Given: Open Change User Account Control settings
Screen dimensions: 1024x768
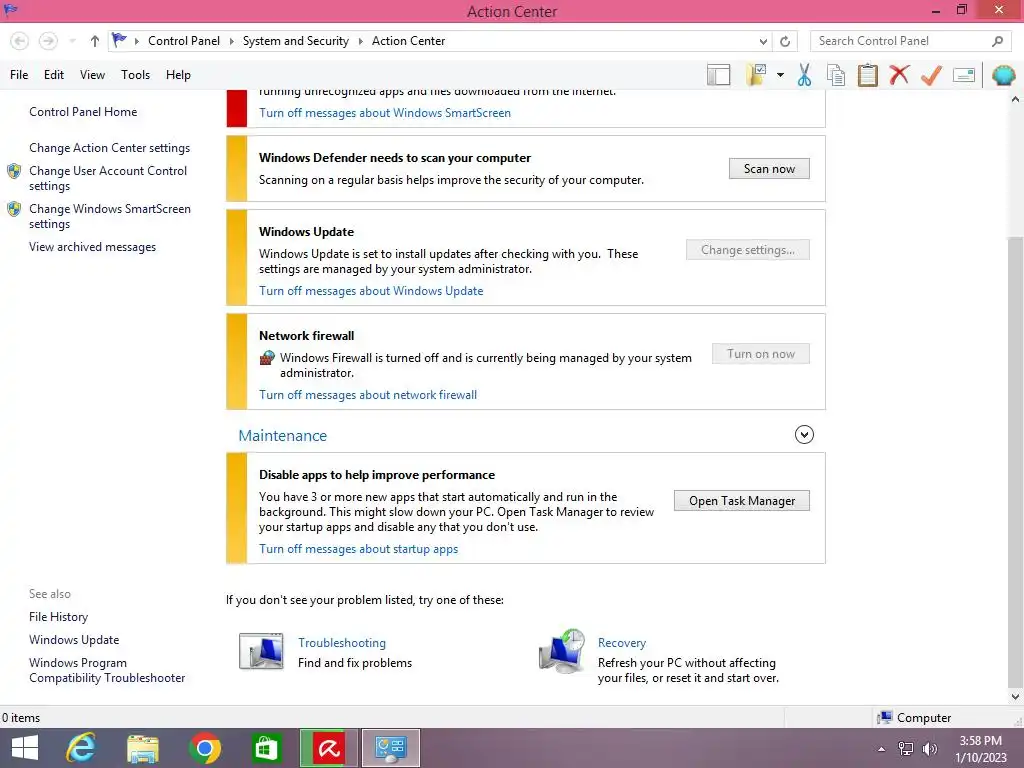Looking at the screenshot, I should coord(108,178).
